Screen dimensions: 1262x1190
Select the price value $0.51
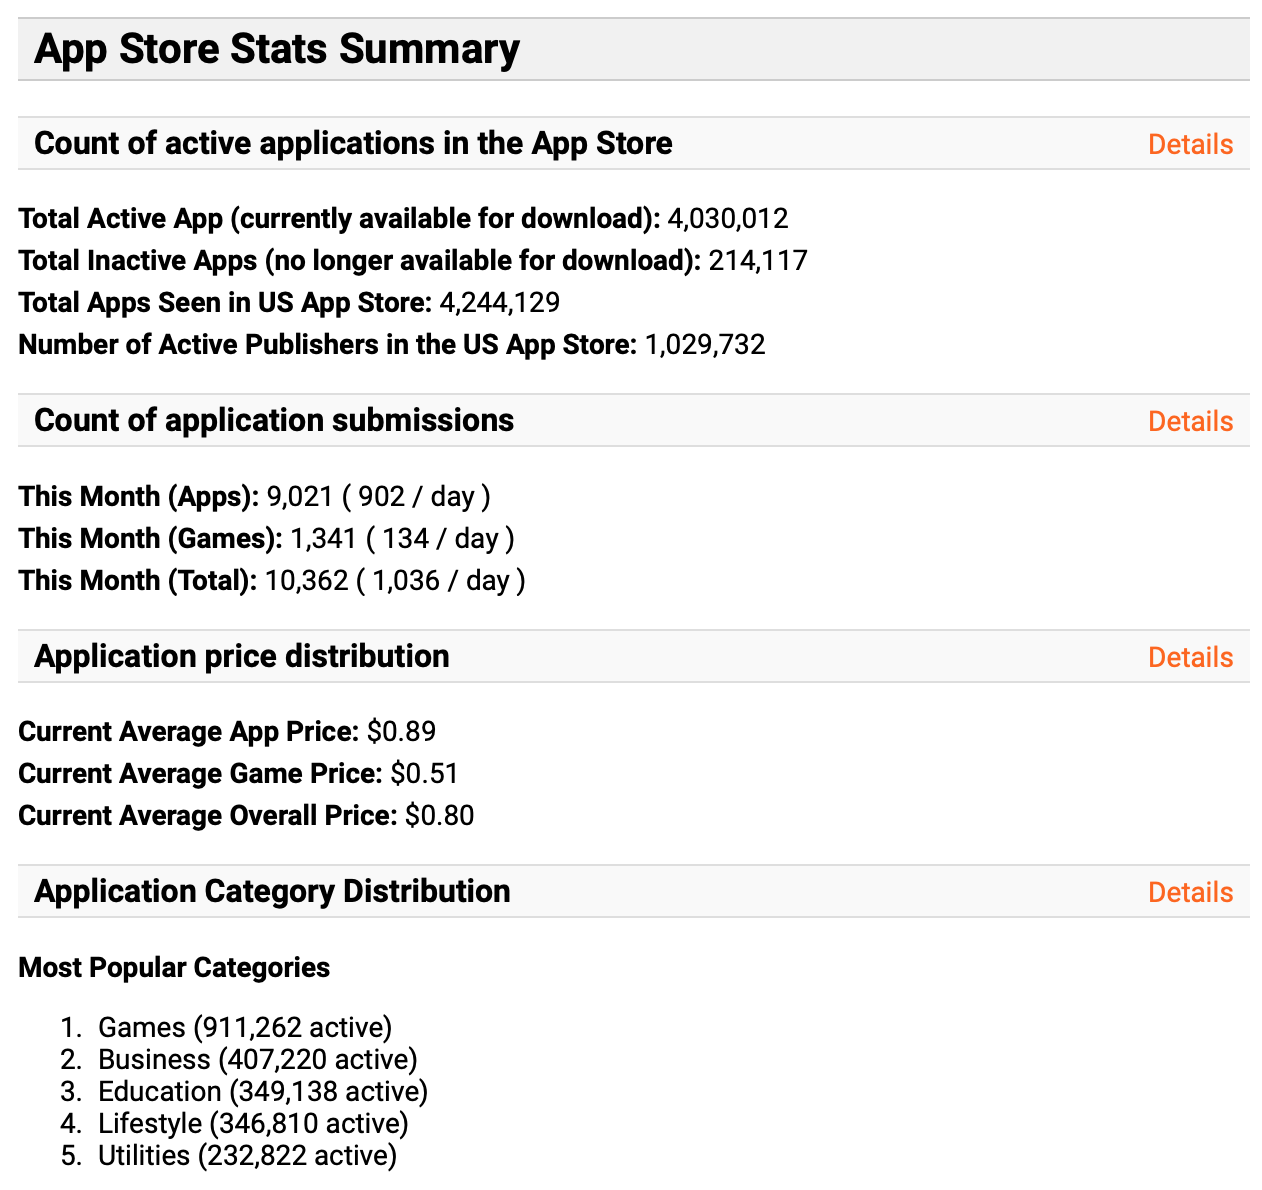(425, 774)
